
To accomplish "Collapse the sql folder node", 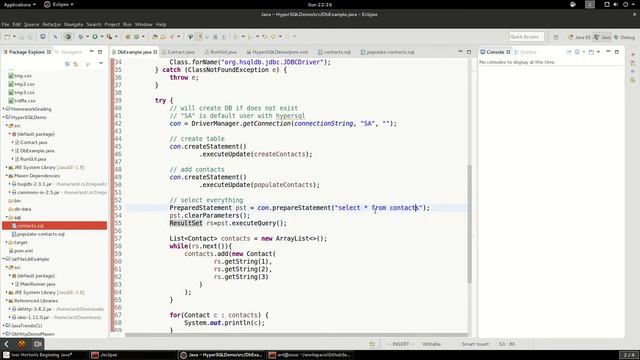I will 7,217.
